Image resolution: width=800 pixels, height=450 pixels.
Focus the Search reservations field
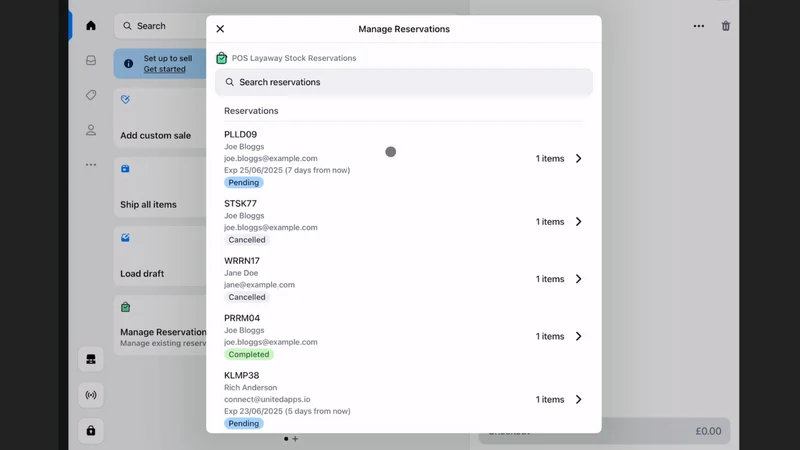[x=404, y=82]
